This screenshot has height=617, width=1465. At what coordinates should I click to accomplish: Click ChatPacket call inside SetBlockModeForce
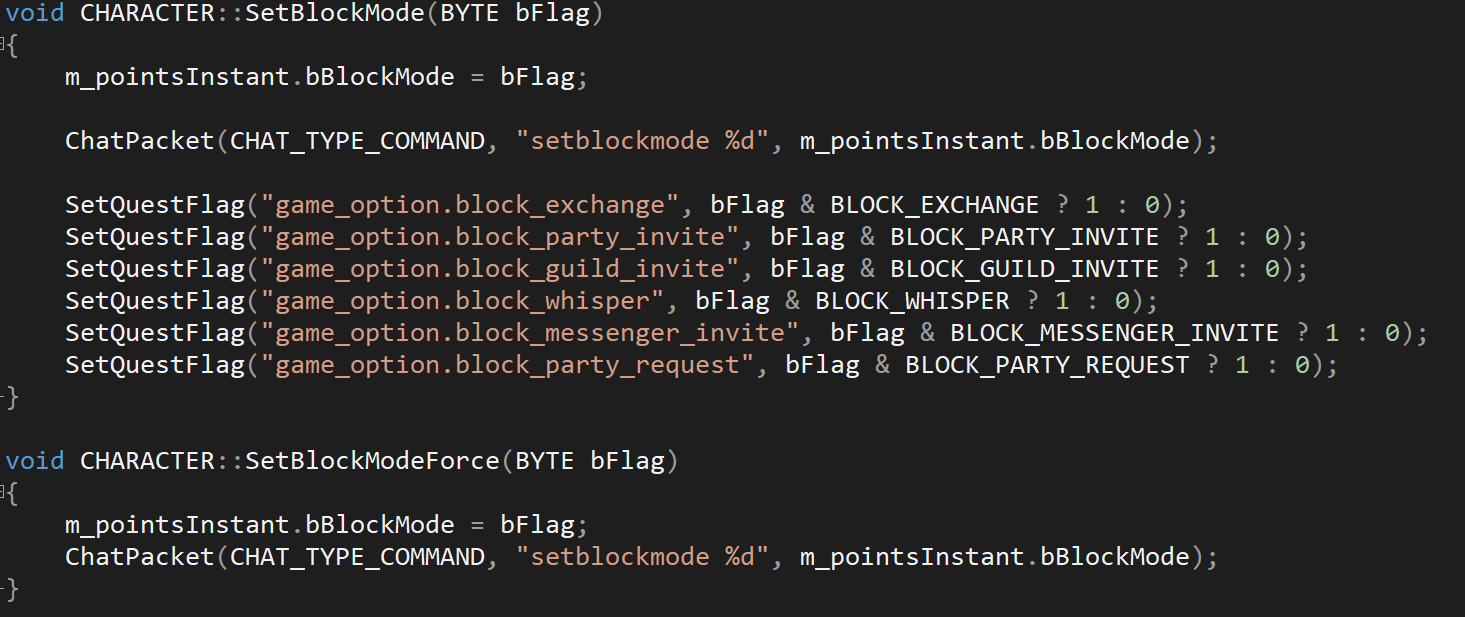coord(139,557)
